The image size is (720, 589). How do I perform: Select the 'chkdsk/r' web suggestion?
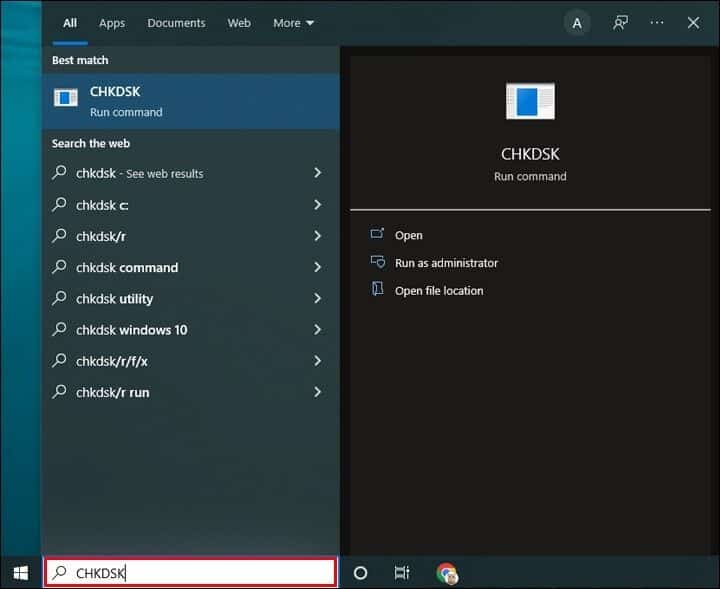(191, 236)
